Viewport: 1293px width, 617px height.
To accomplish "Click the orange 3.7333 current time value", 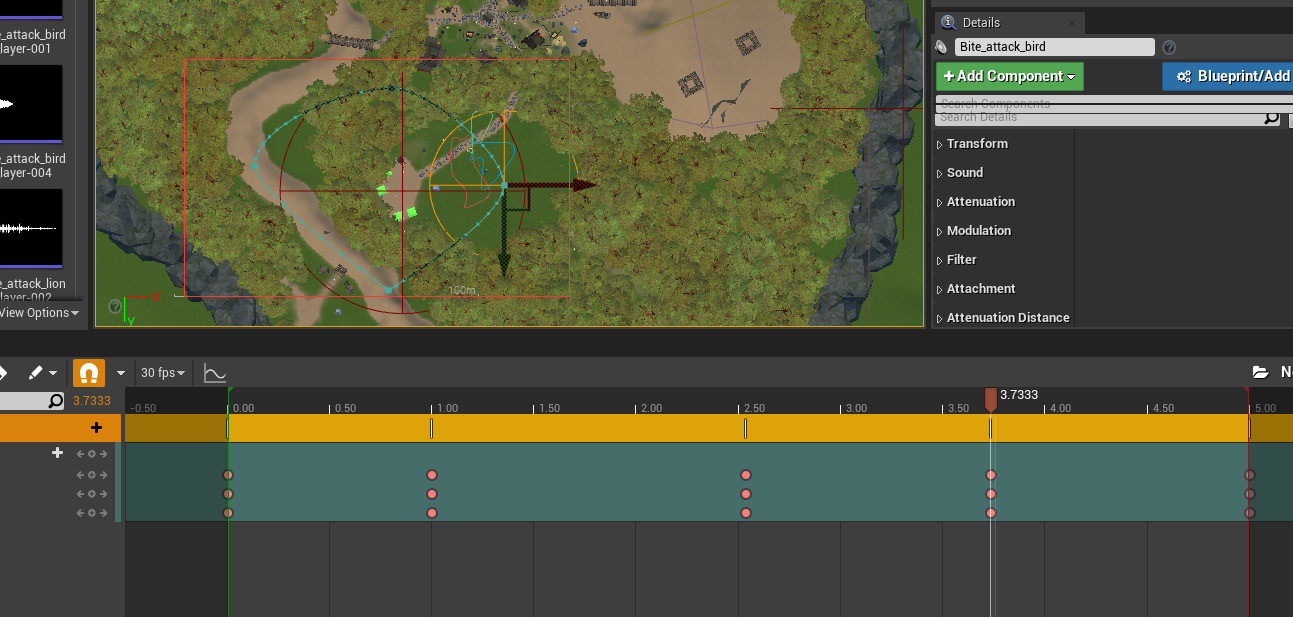I will coord(92,401).
